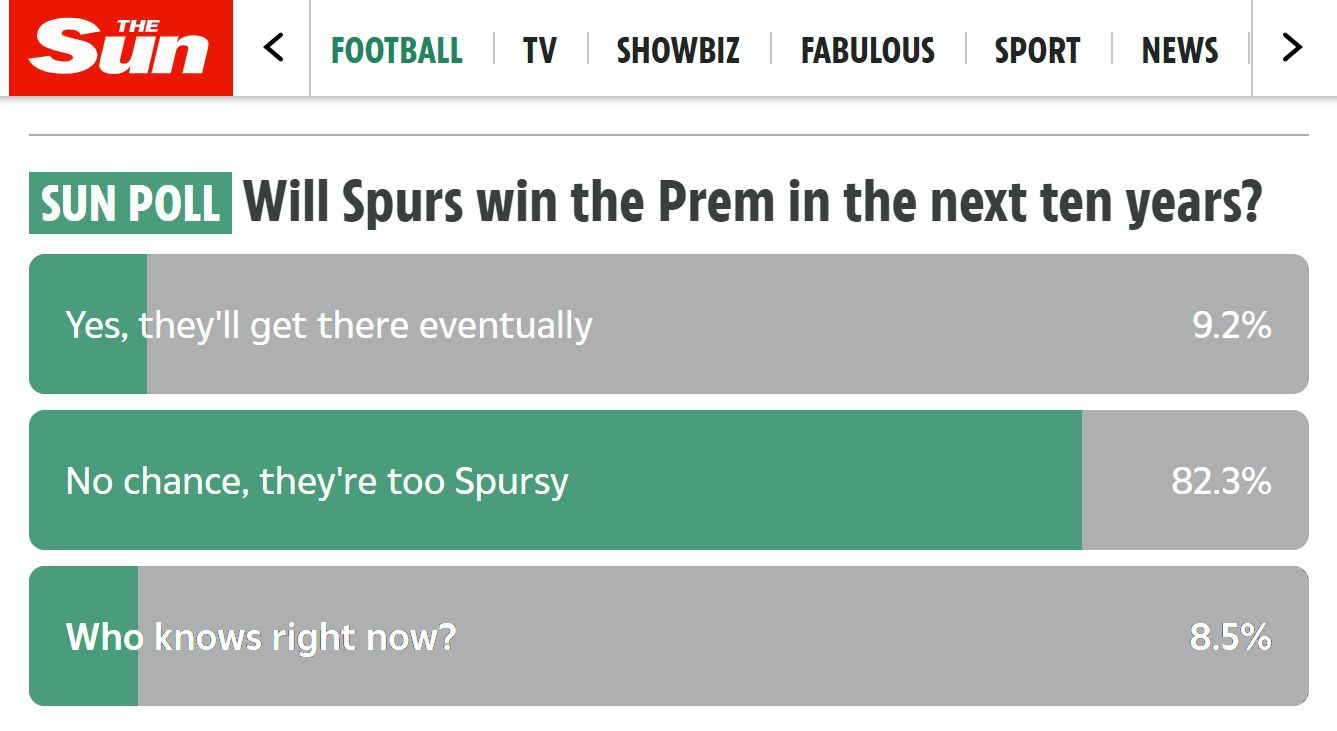Click the 82.3% result percentage
Viewport: 1337px width, 731px height.
(x=1221, y=481)
